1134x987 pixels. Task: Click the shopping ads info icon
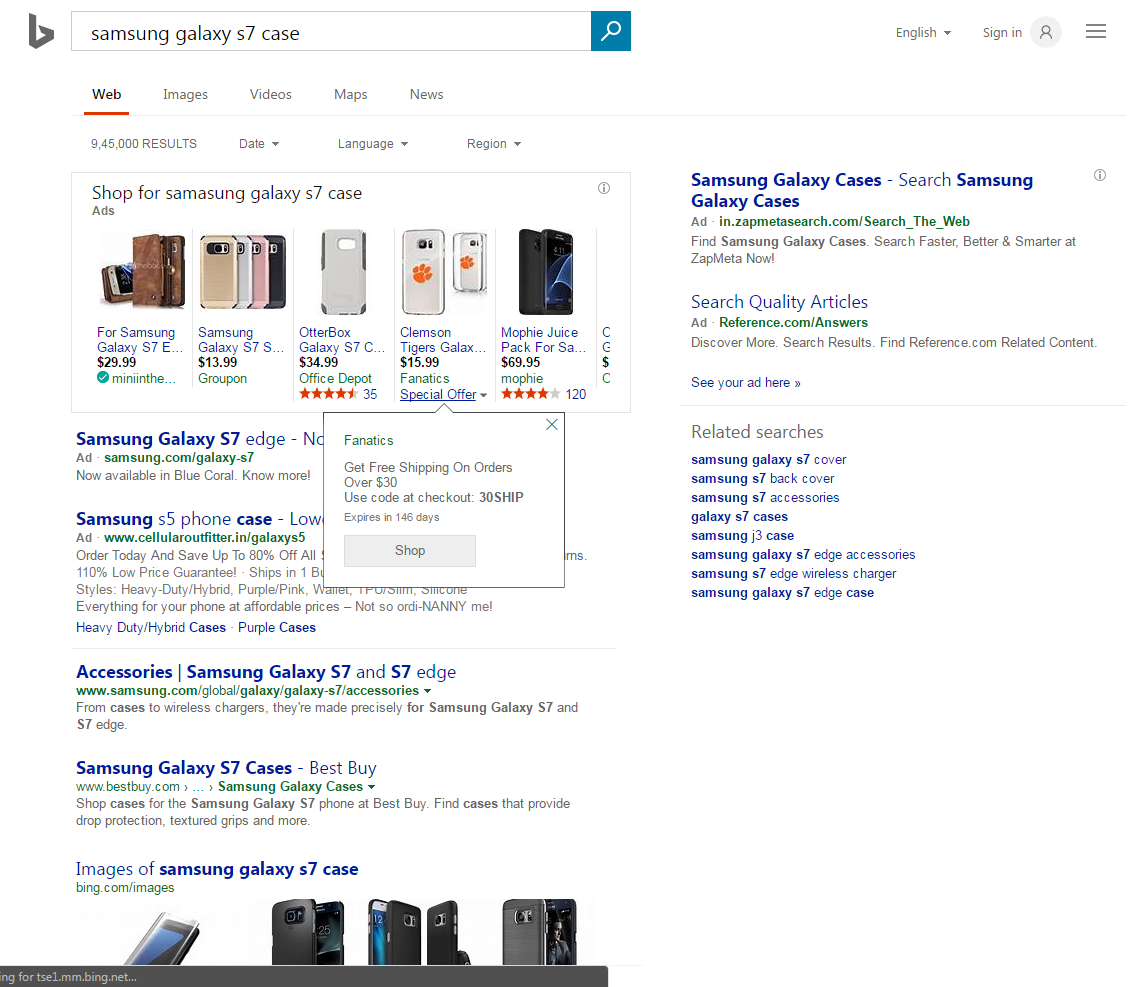[604, 188]
